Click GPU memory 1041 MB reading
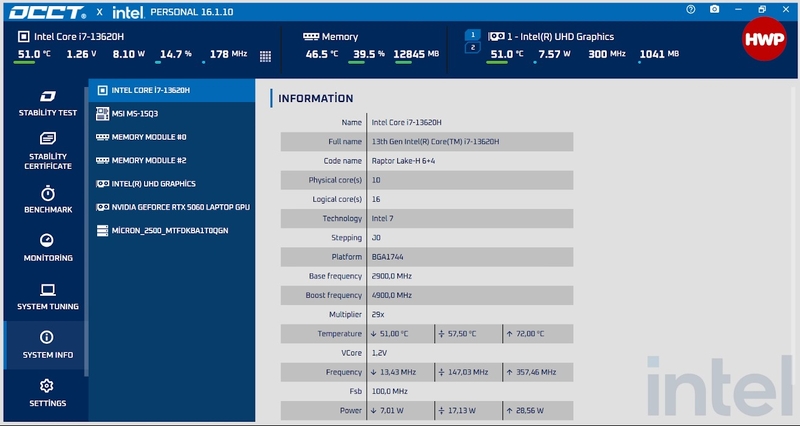Image resolution: width=800 pixels, height=426 pixels. coord(659,54)
